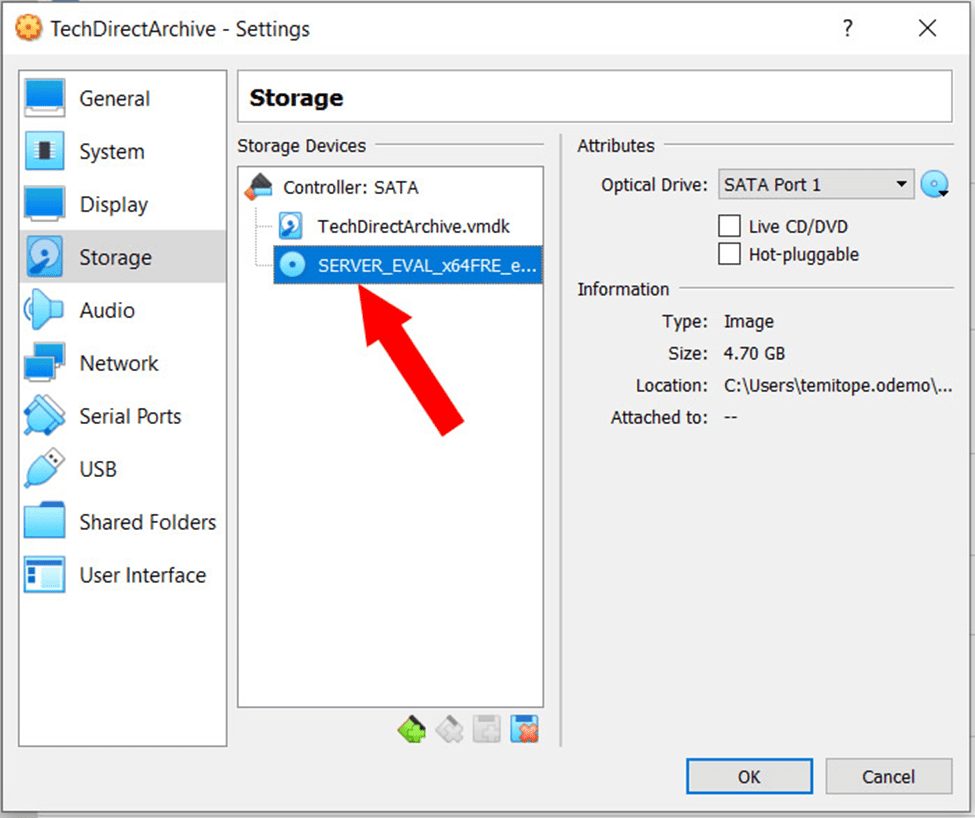975x818 pixels.
Task: Enable the Hot-pluggable checkbox
Action: (729, 254)
